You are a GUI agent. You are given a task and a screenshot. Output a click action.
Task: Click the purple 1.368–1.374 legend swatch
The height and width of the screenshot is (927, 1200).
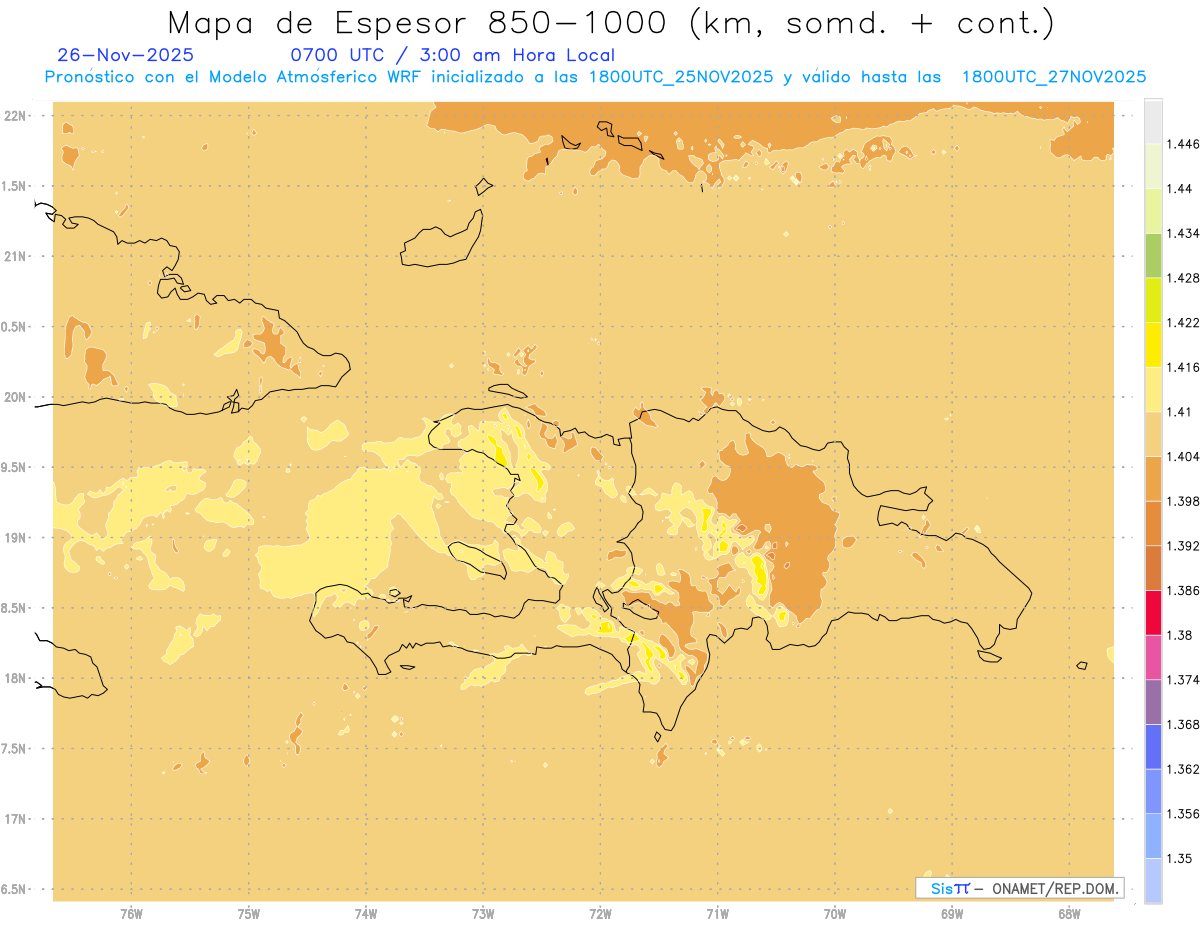coord(1153,702)
